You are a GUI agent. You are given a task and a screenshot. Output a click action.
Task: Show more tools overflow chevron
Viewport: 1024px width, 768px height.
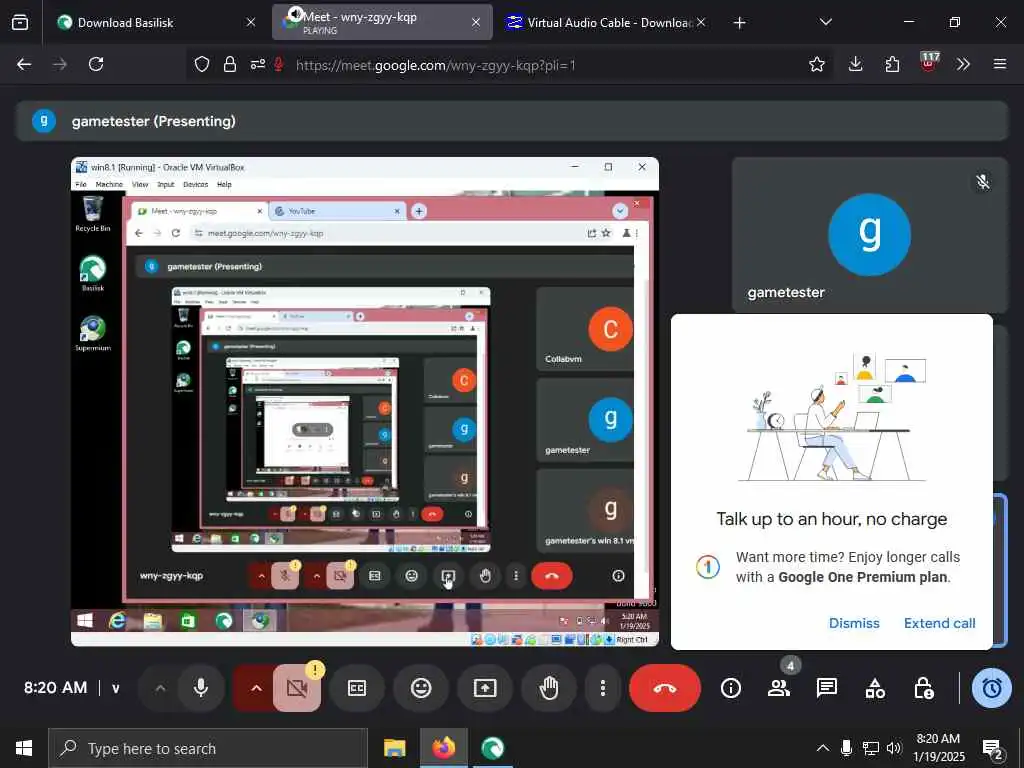tap(963, 64)
